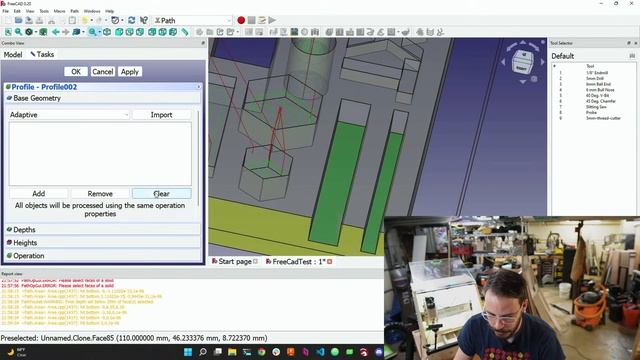Image resolution: width=640 pixels, height=360 pixels.
Task: Click the Measure distance ruler icon
Action: [x=185, y=32]
